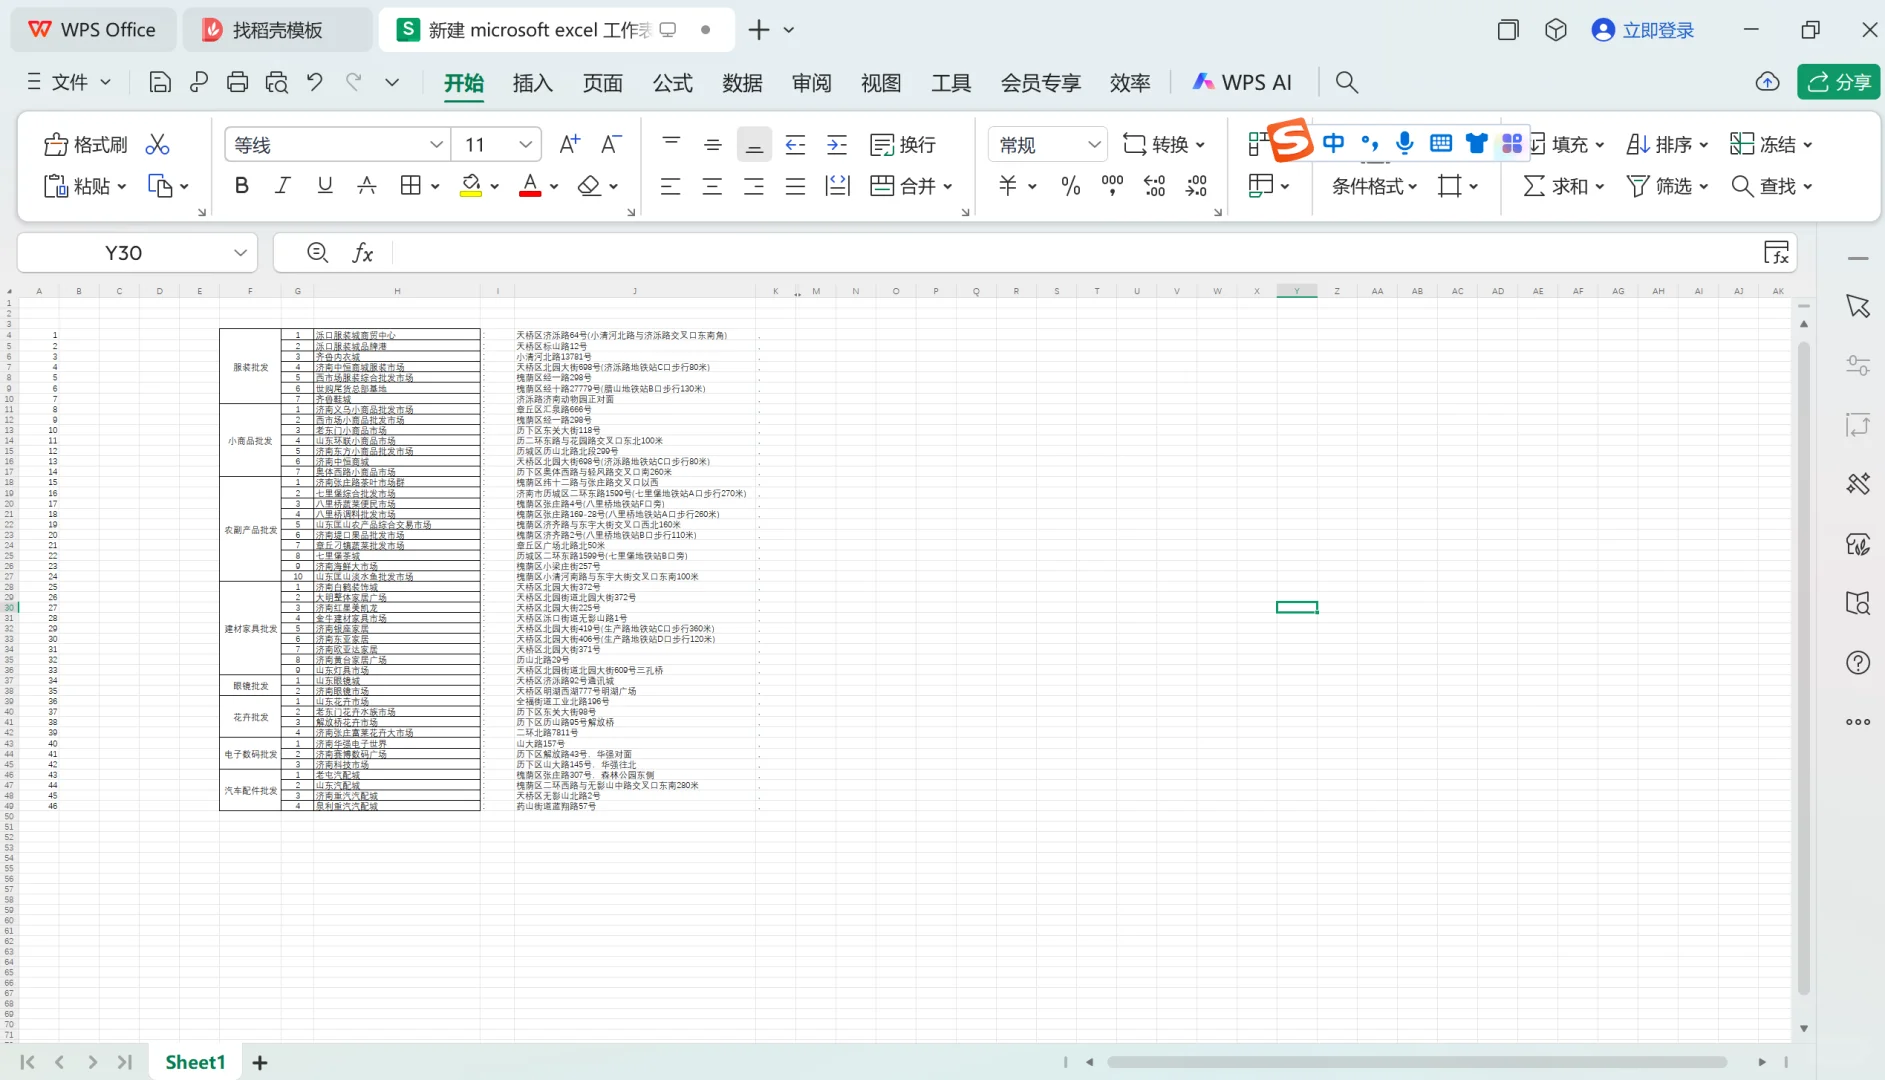Apply strikethrough formatting

tap(367, 186)
